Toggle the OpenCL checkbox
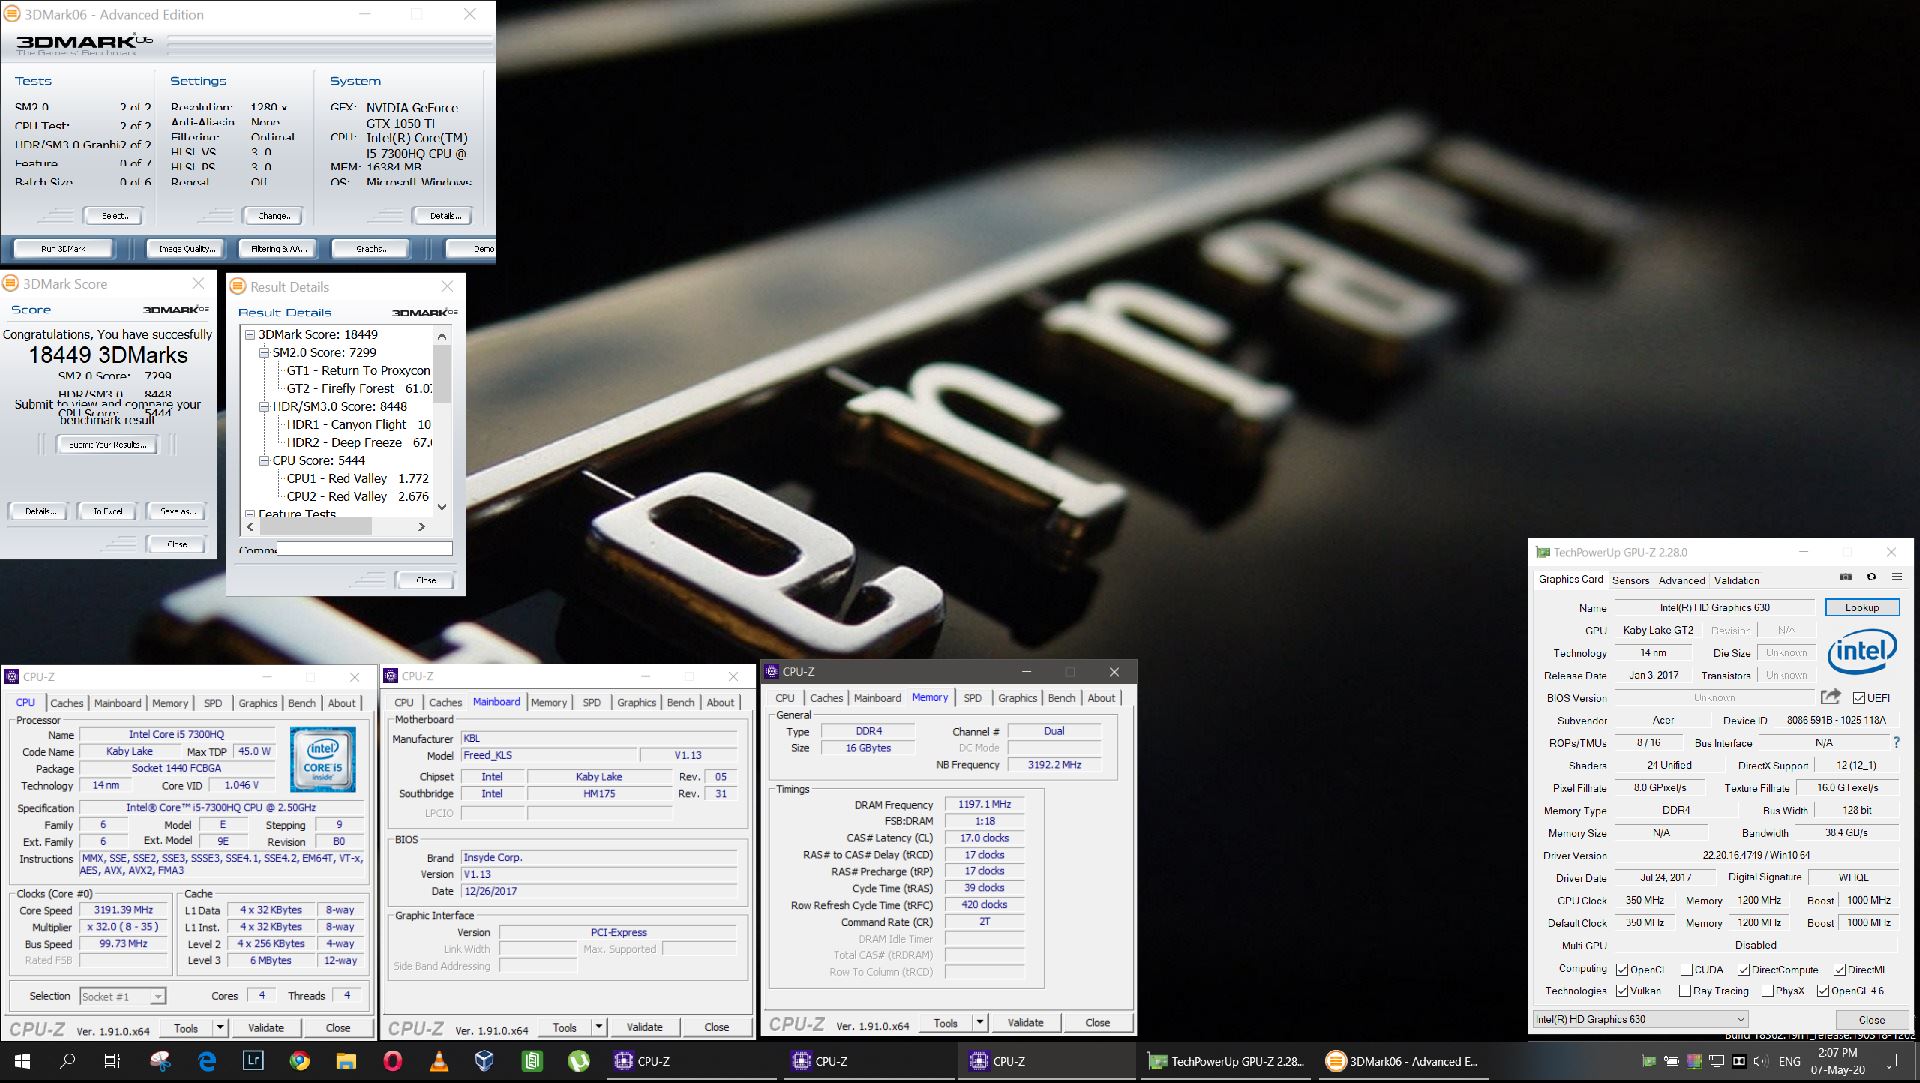Screen dimensions: 1920x1083 1622,969
